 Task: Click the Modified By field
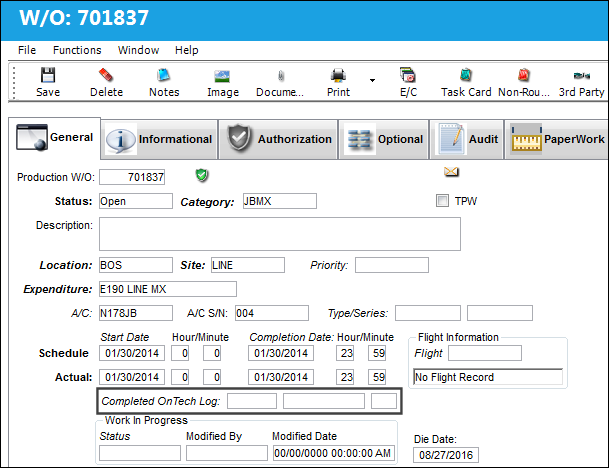227,453
